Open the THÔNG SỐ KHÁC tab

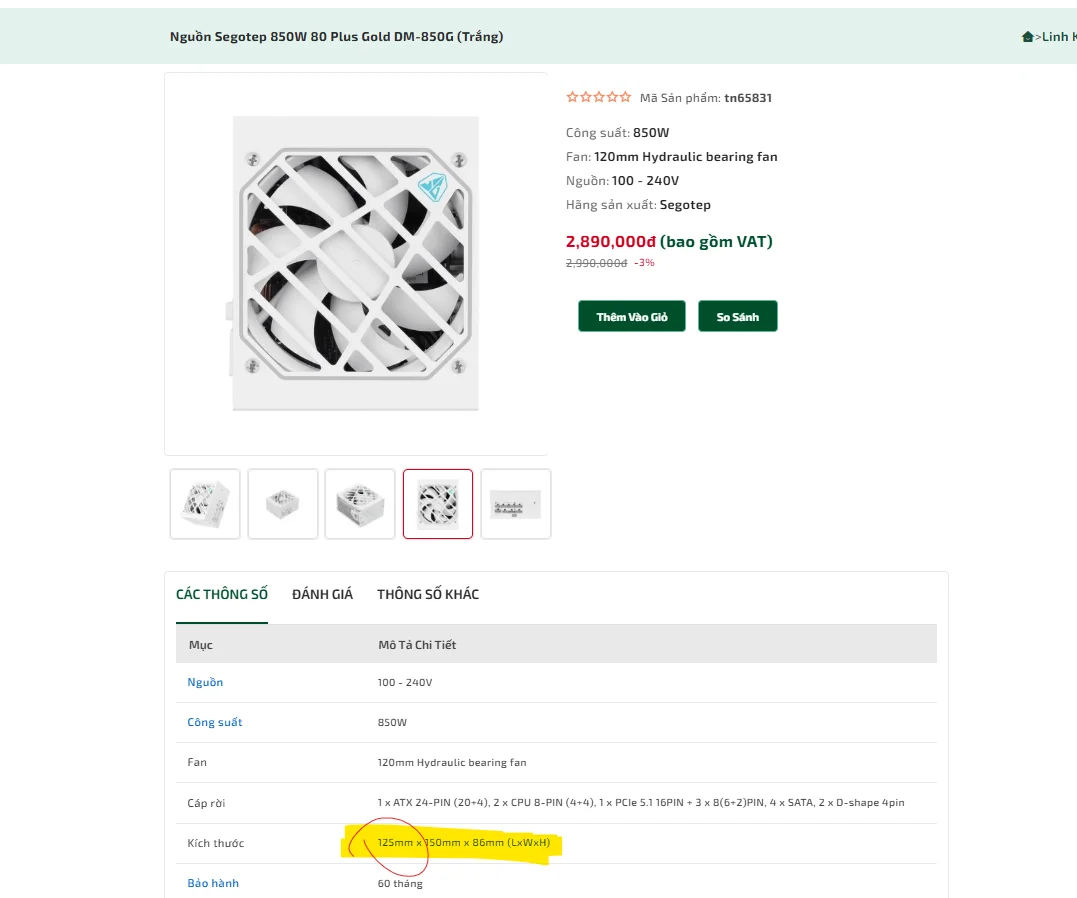click(428, 594)
